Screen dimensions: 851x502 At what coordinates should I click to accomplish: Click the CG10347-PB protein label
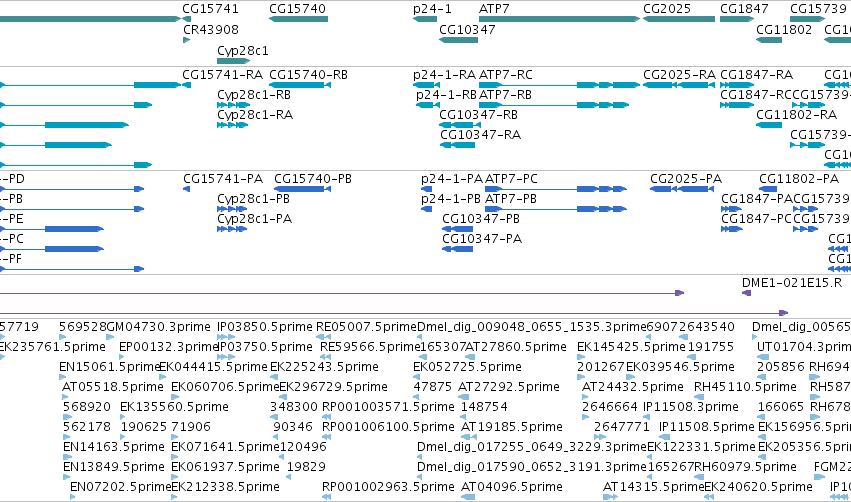tap(481, 219)
